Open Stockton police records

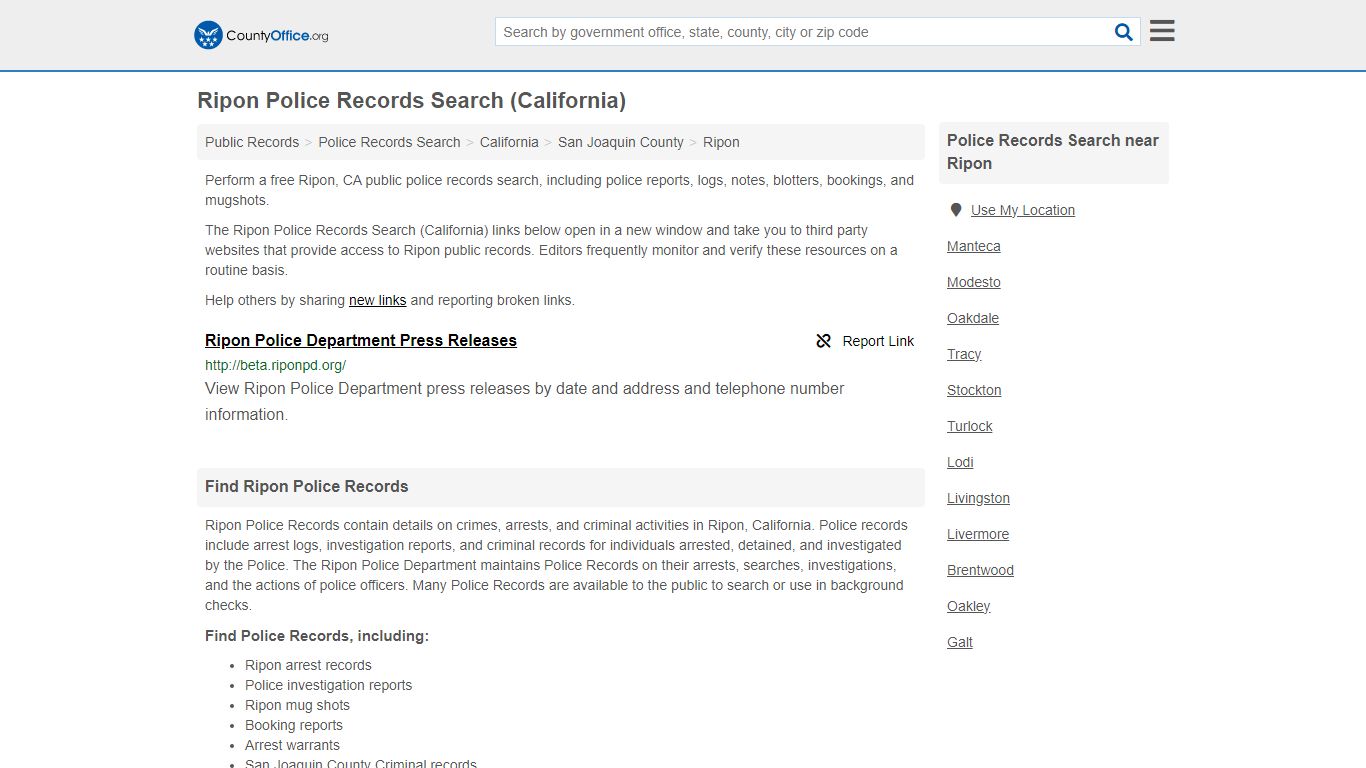pos(974,390)
